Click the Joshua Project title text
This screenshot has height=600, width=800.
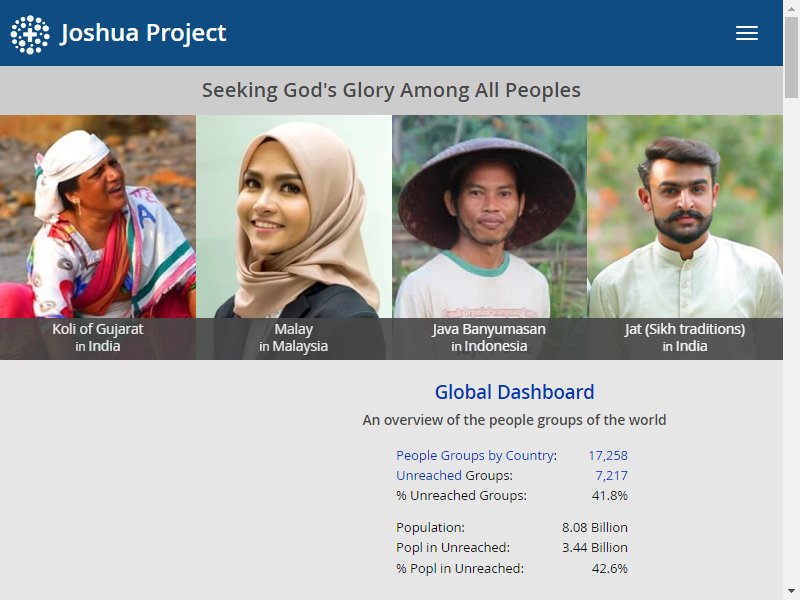tap(143, 33)
